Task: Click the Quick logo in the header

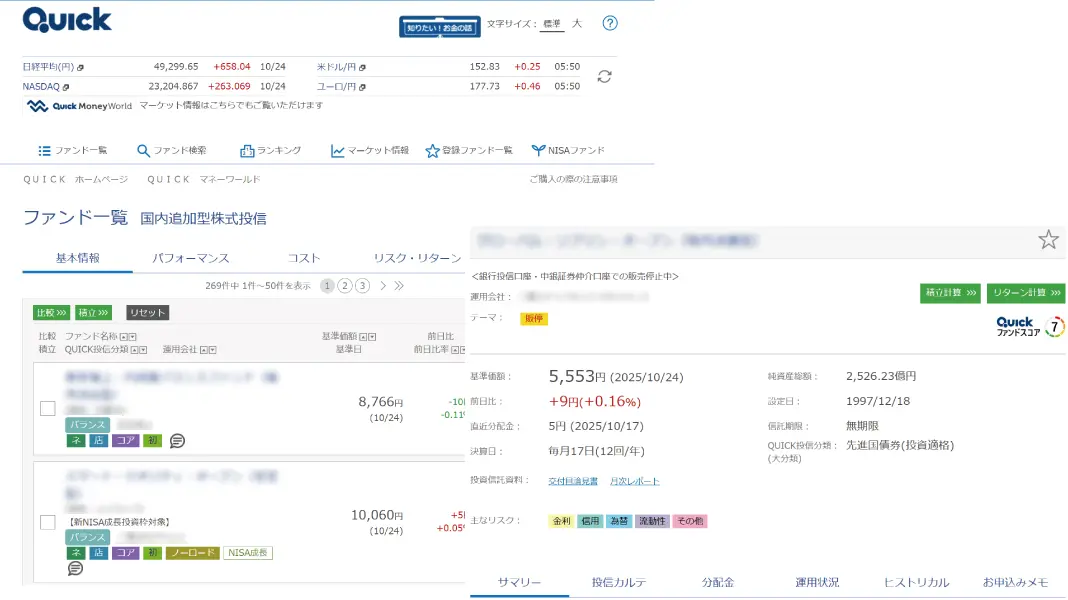Action: pos(67,20)
